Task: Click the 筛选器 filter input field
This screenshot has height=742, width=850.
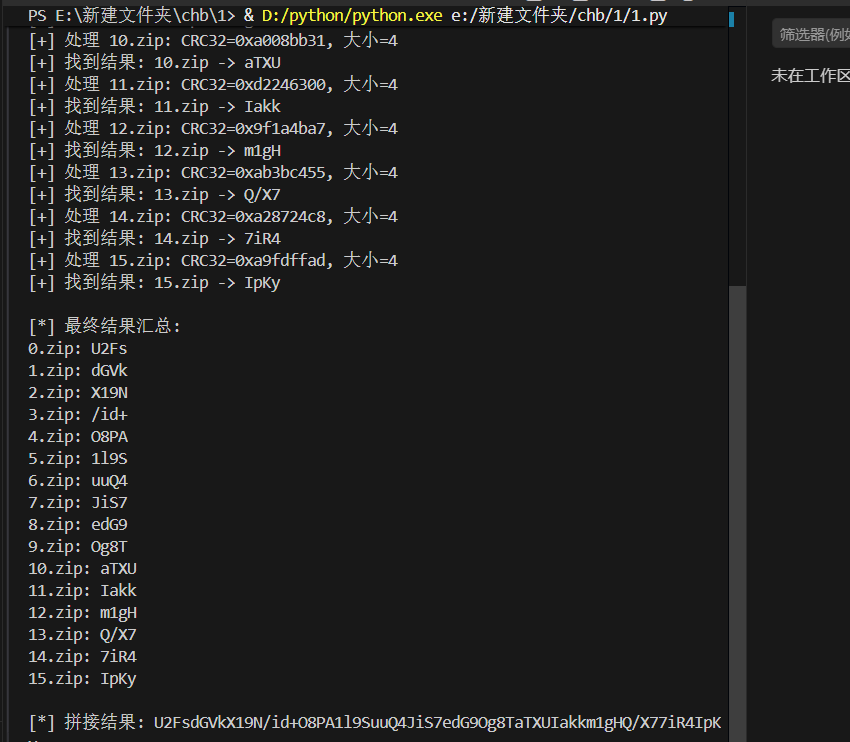Action: pyautogui.click(x=810, y=33)
